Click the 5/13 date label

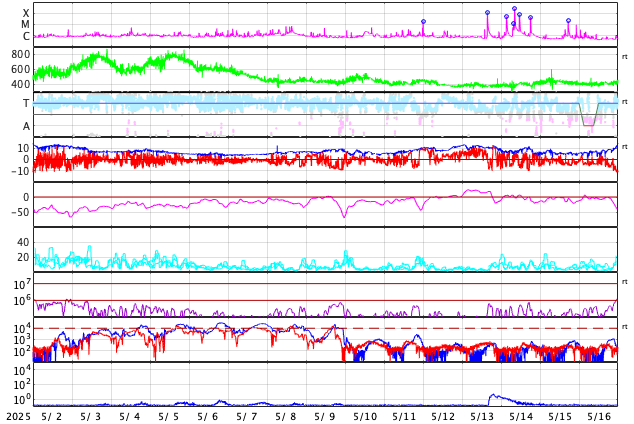tap(482, 416)
